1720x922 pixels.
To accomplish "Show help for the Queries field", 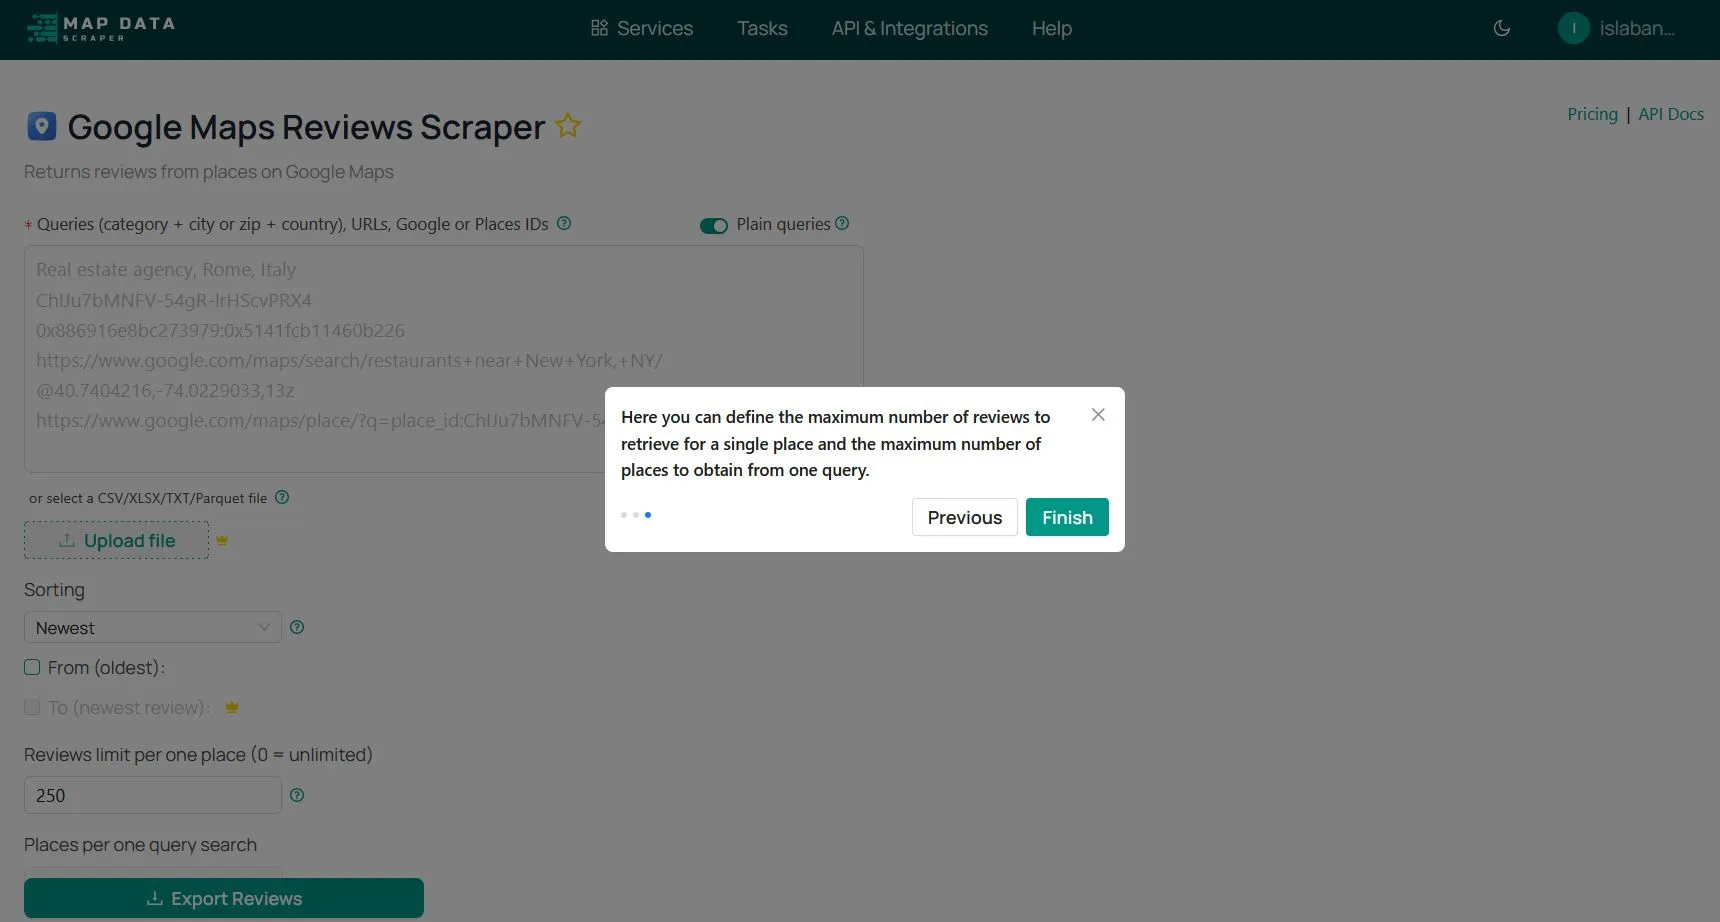I will [x=564, y=223].
